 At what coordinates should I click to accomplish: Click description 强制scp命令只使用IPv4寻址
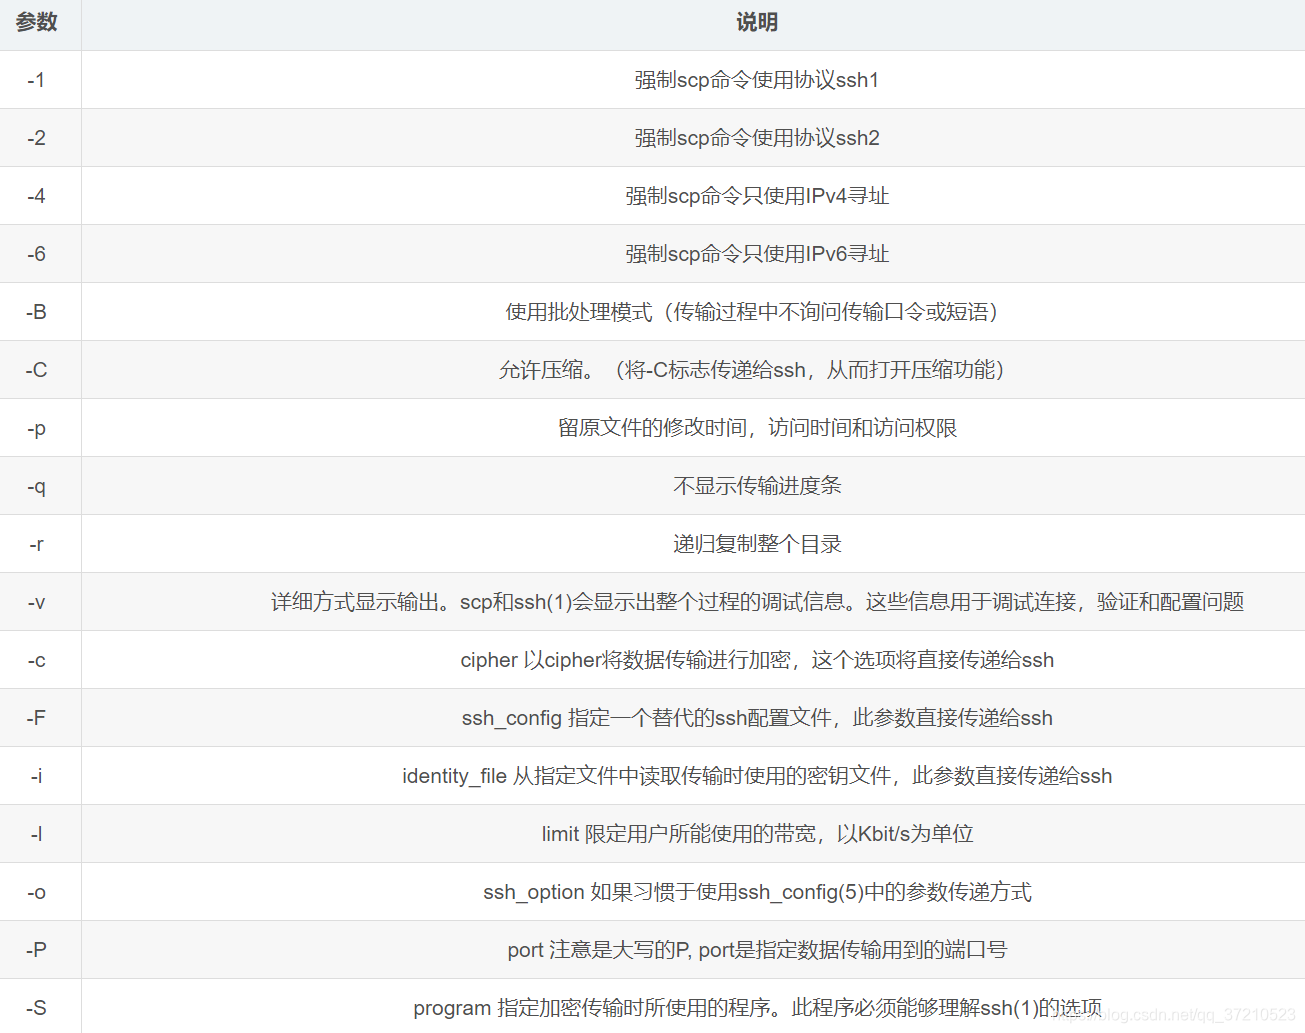(x=757, y=196)
